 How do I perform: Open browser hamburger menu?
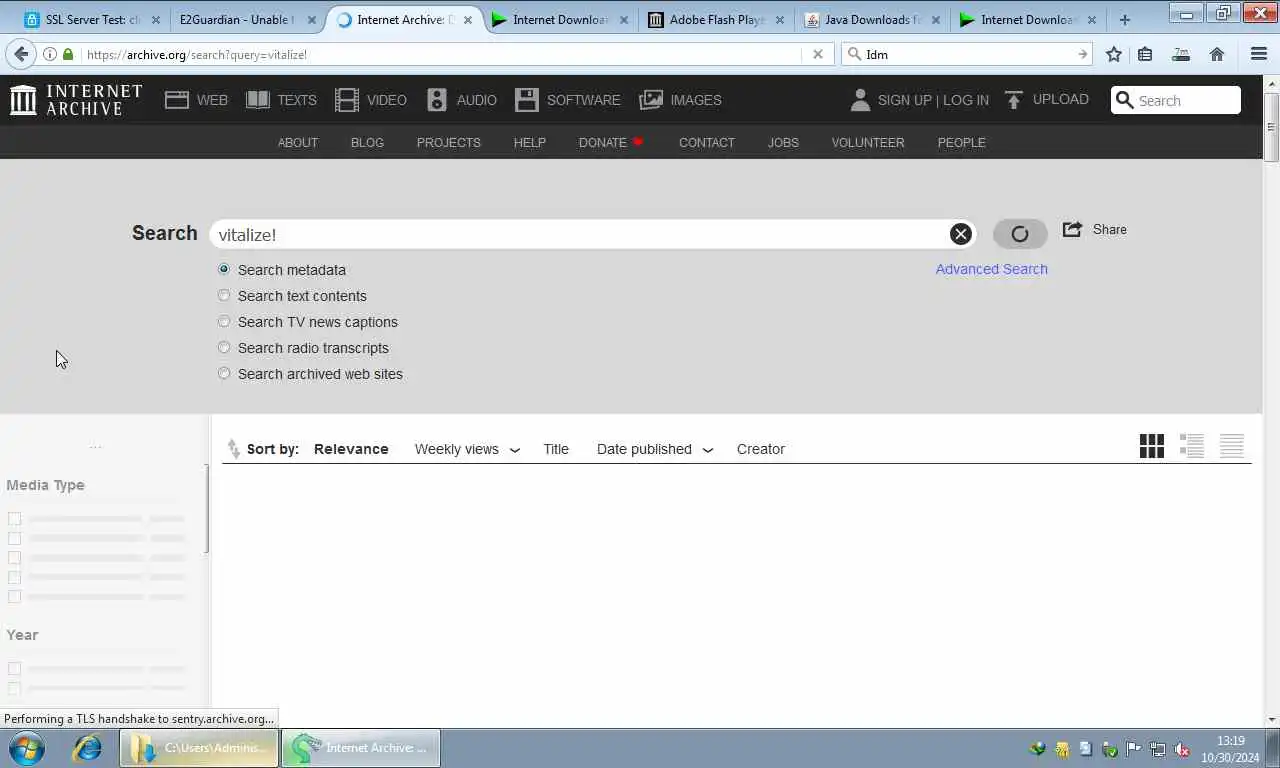coord(1259,54)
